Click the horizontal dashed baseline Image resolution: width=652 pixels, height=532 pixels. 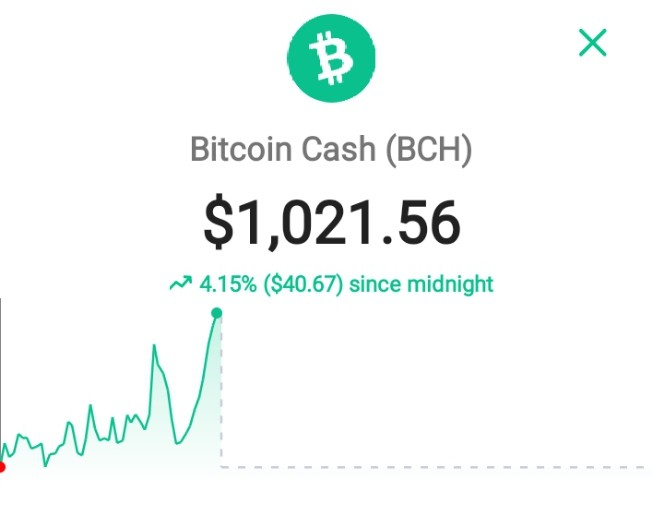tap(432, 467)
